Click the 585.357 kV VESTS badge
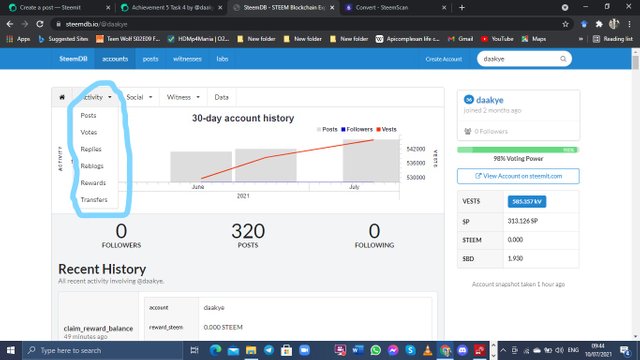Image resolution: width=640 pixels, height=360 pixels. pos(527,202)
